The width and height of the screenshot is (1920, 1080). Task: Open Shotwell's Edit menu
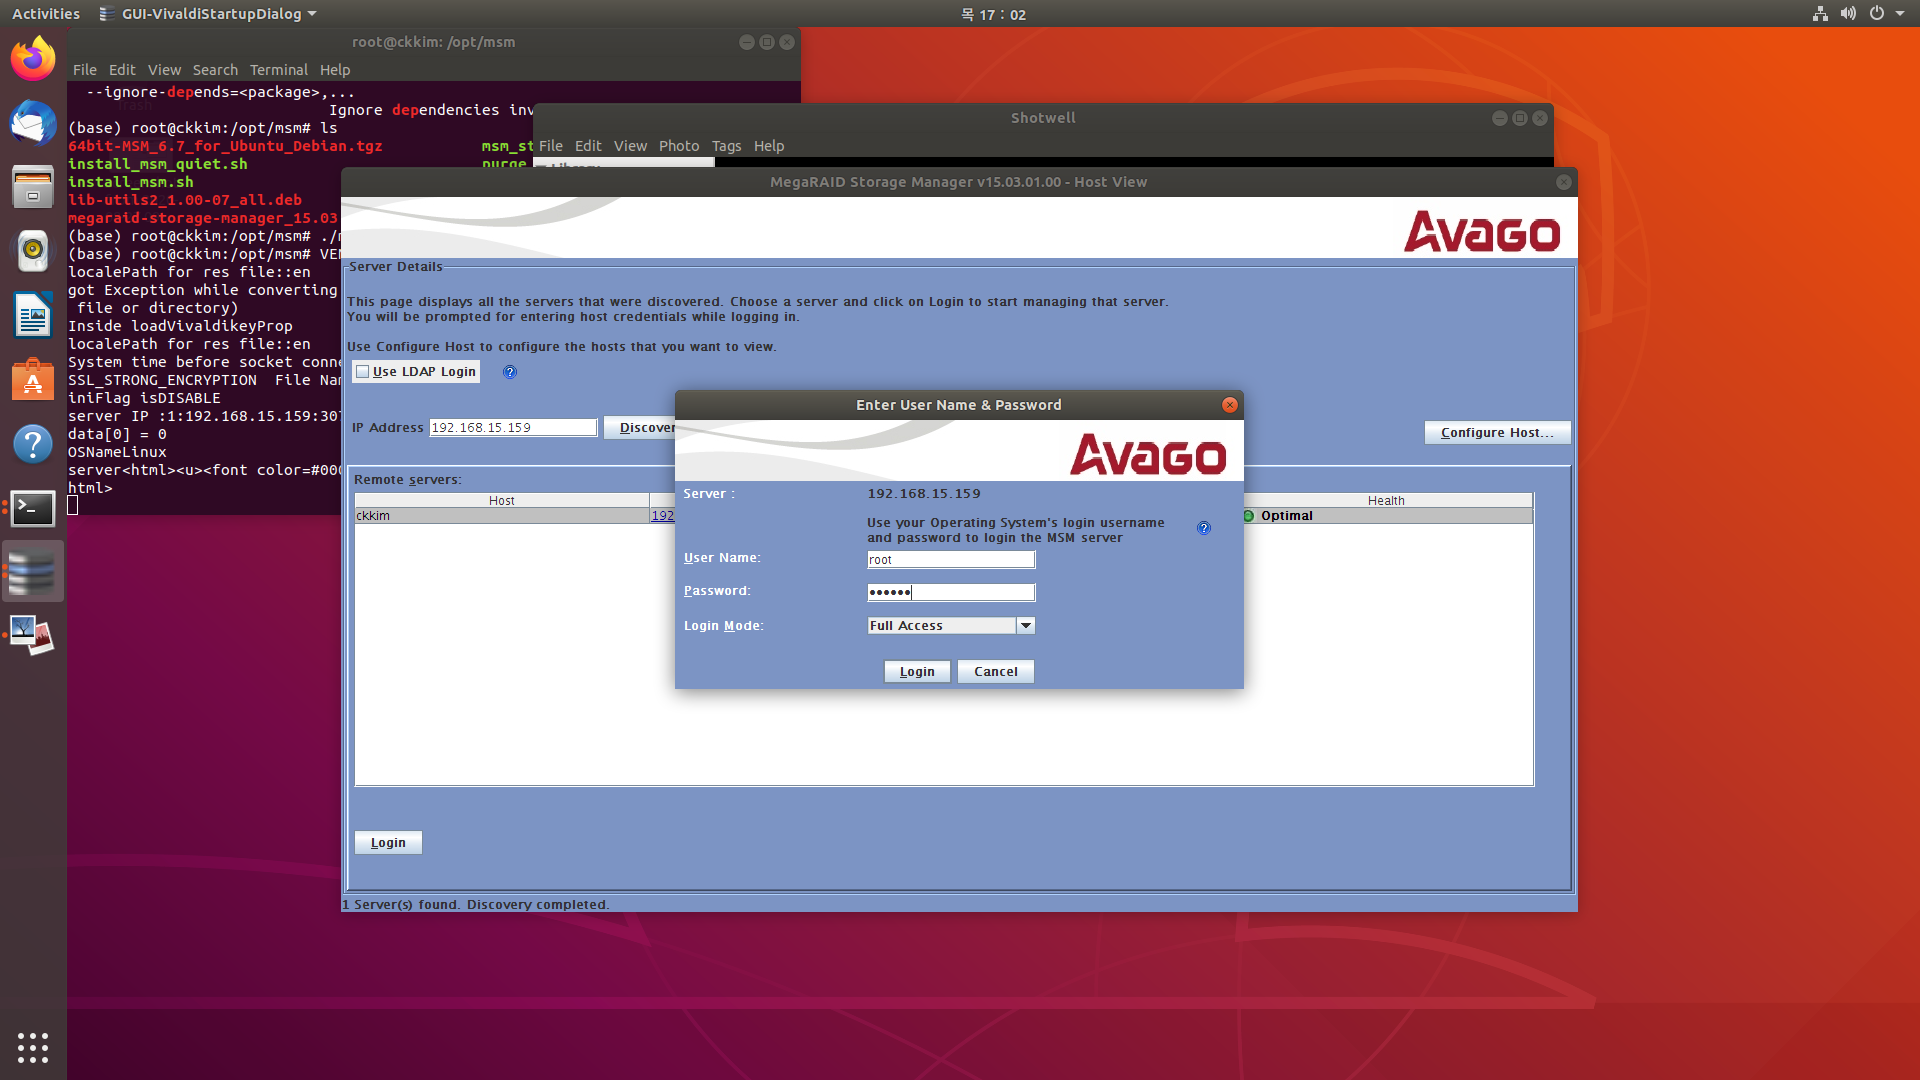click(588, 146)
